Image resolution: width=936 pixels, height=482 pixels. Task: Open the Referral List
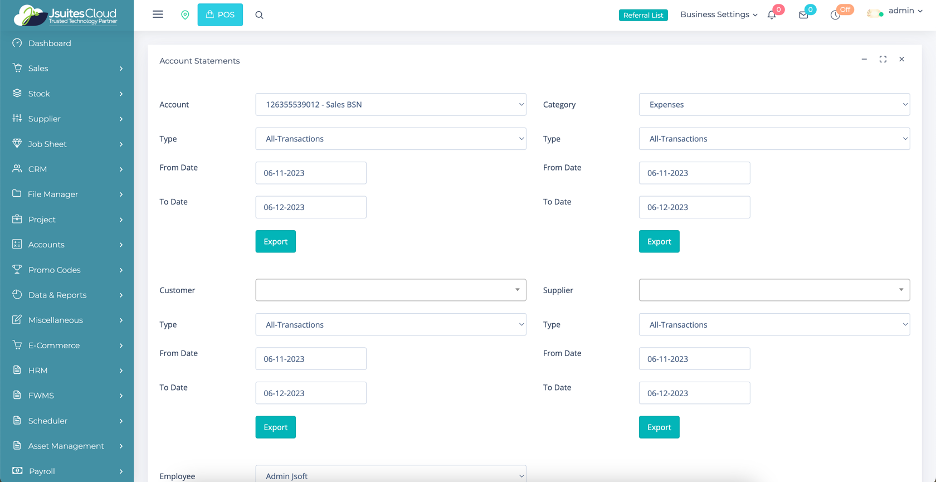[x=643, y=15]
